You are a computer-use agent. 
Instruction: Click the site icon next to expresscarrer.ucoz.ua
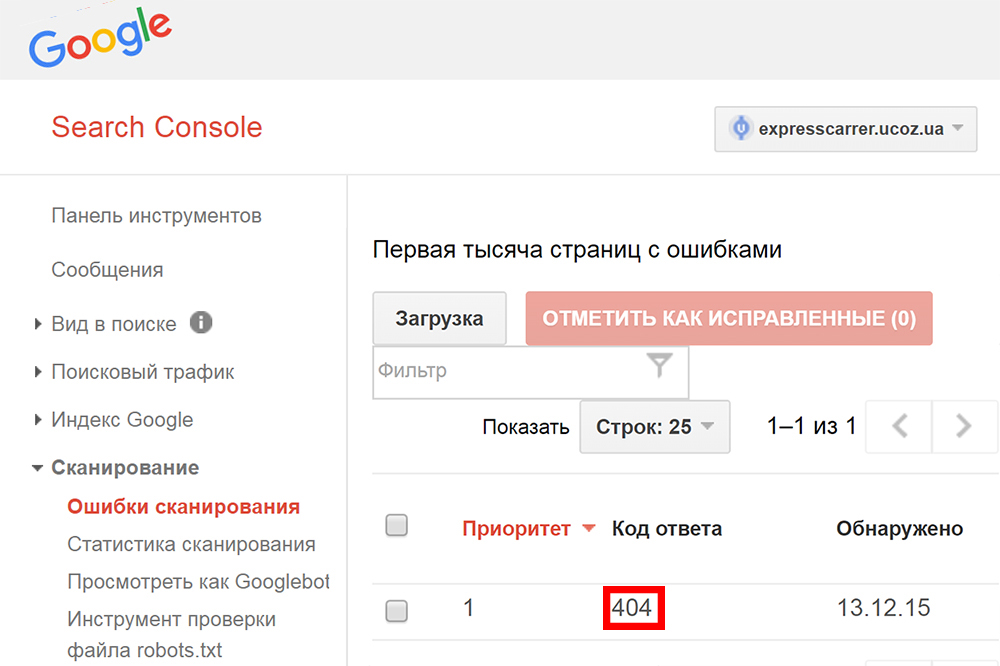pos(740,128)
